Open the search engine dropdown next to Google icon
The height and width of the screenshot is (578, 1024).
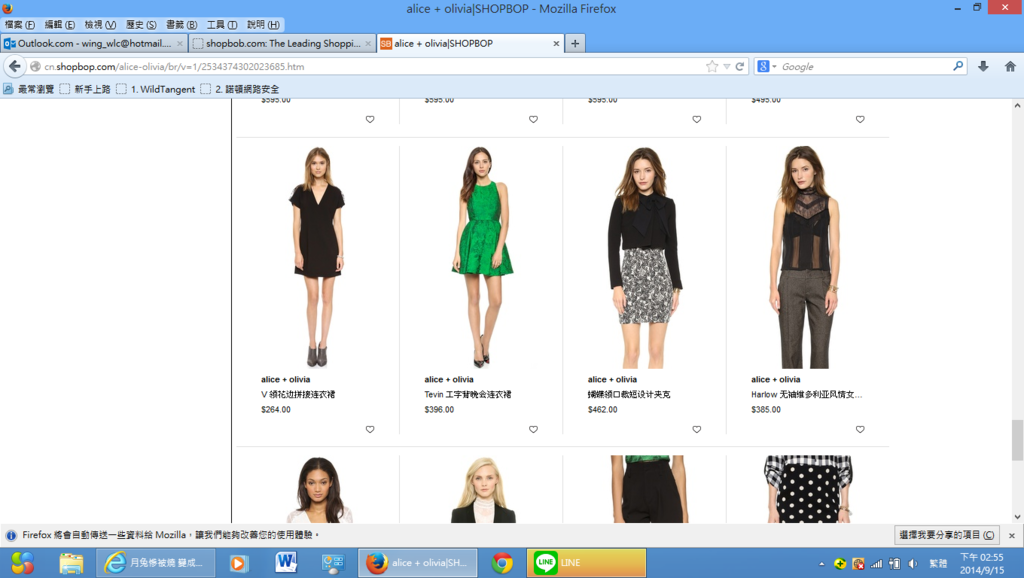click(x=774, y=66)
